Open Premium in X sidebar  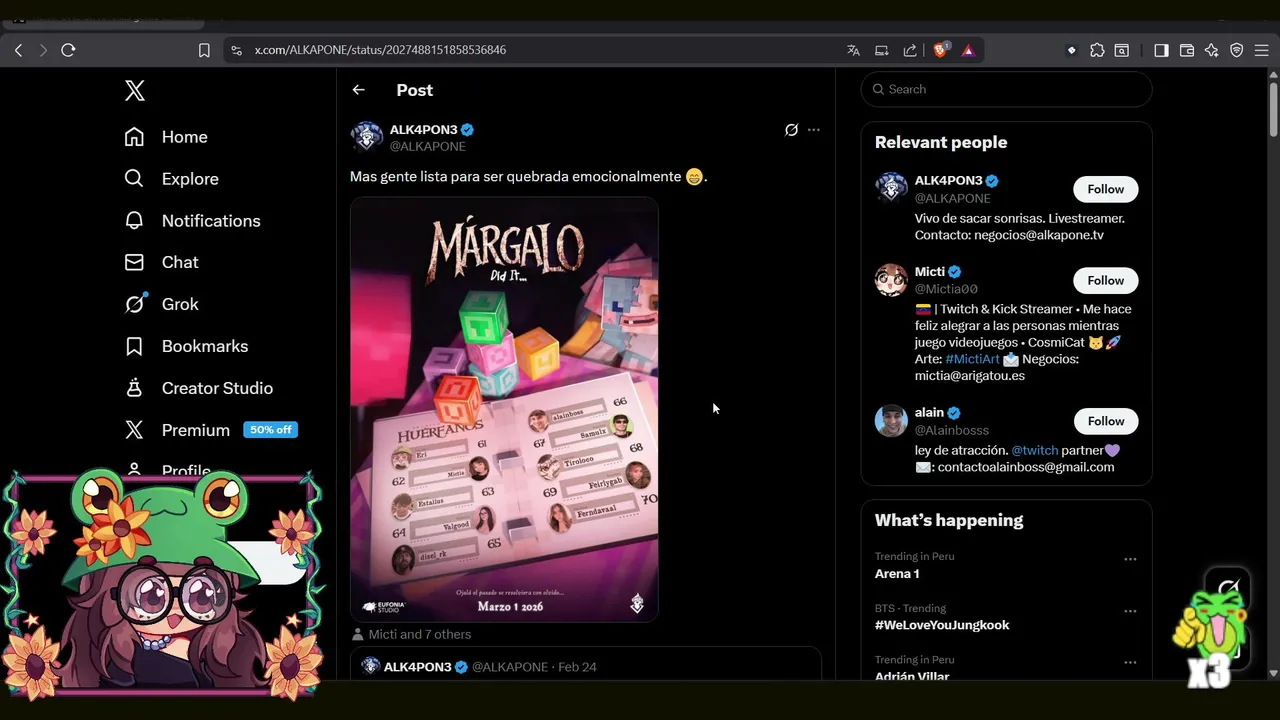tap(177, 430)
